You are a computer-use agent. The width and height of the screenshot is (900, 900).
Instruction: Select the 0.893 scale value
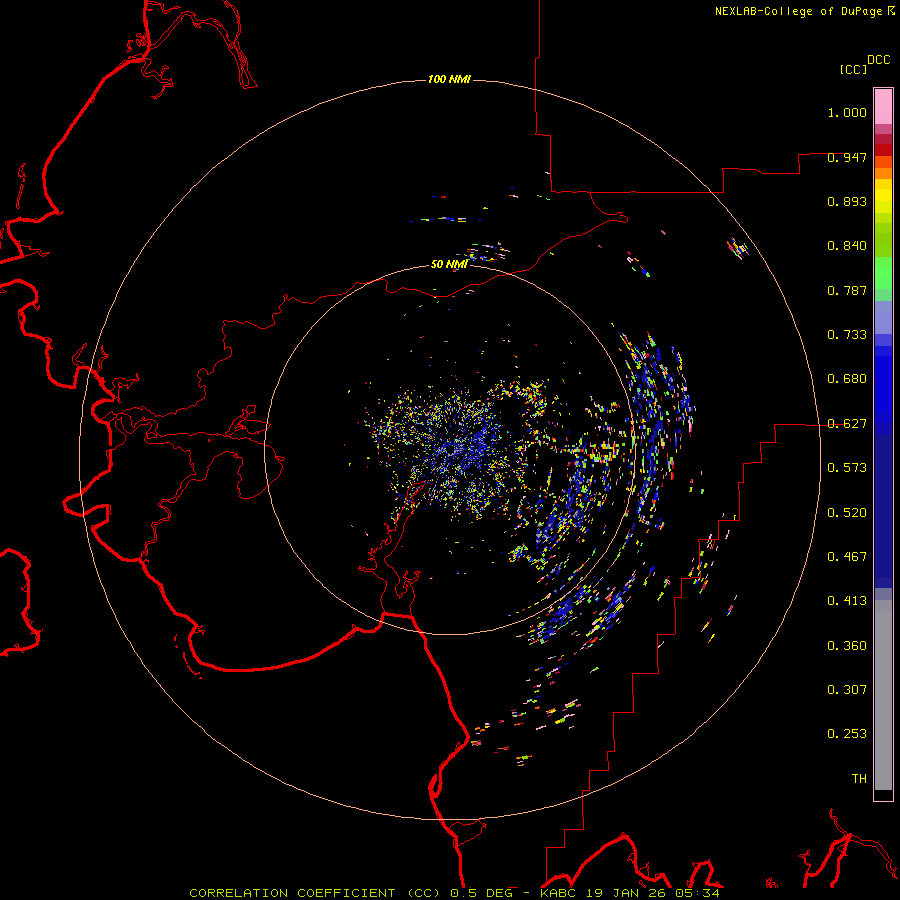click(x=847, y=201)
